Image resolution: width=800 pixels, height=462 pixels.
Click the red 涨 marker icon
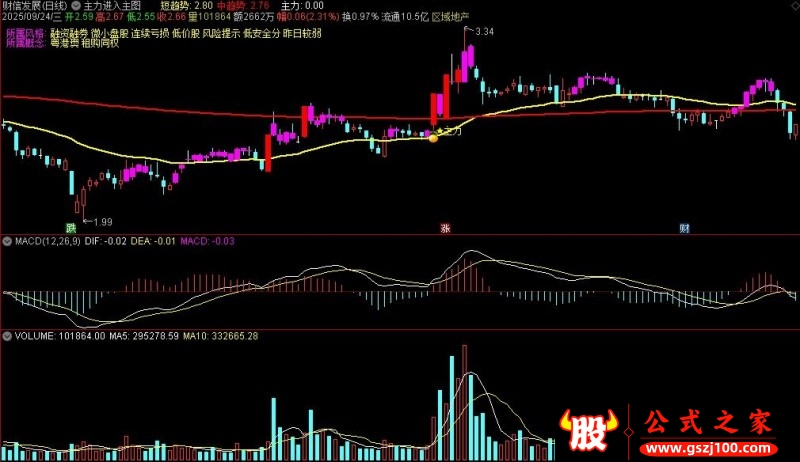click(445, 228)
